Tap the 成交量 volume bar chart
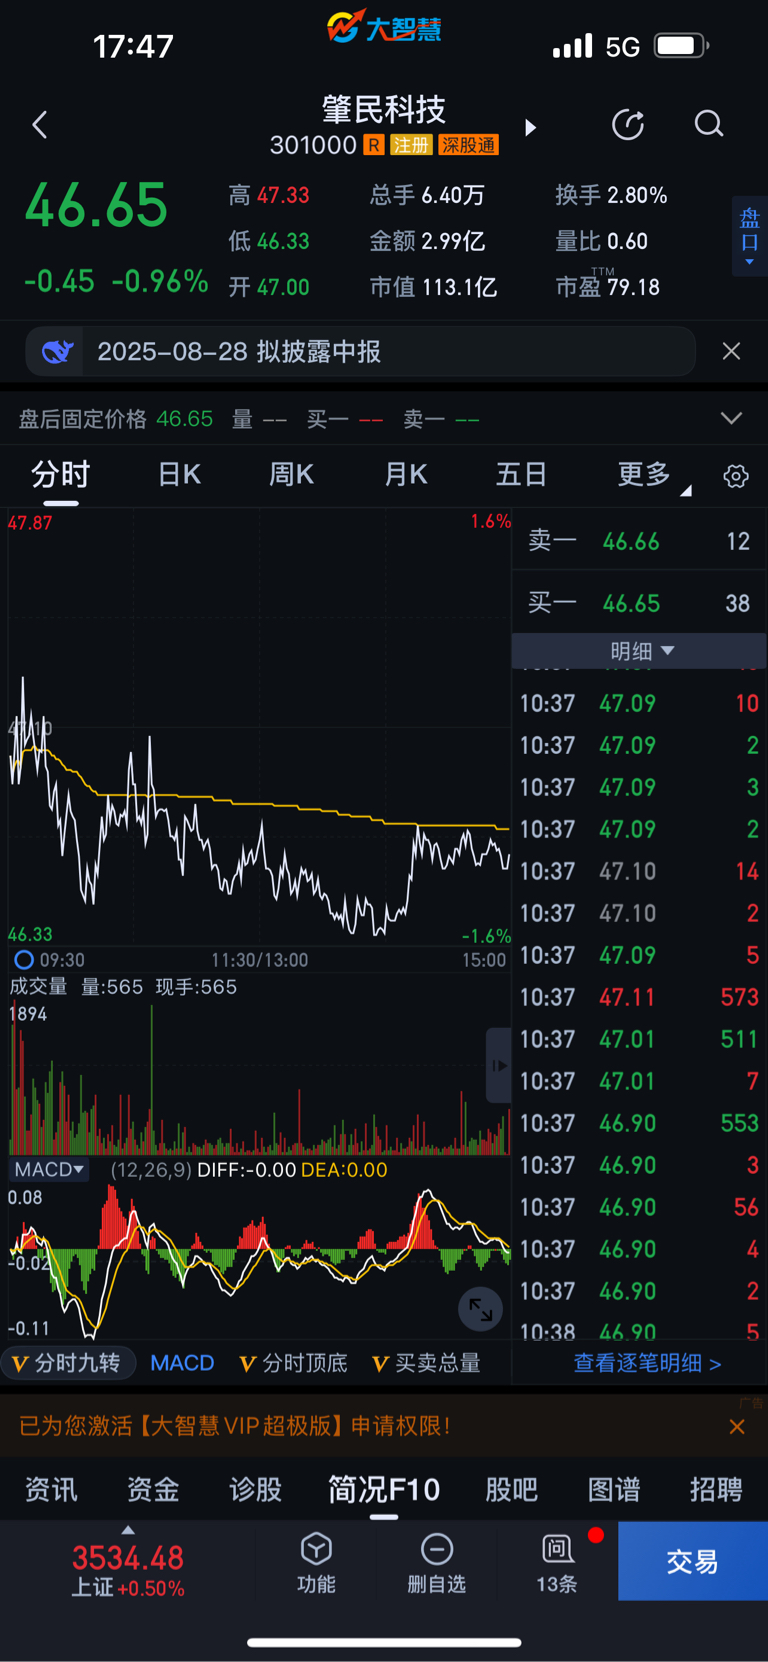The image size is (768, 1662). click(x=260, y=1080)
